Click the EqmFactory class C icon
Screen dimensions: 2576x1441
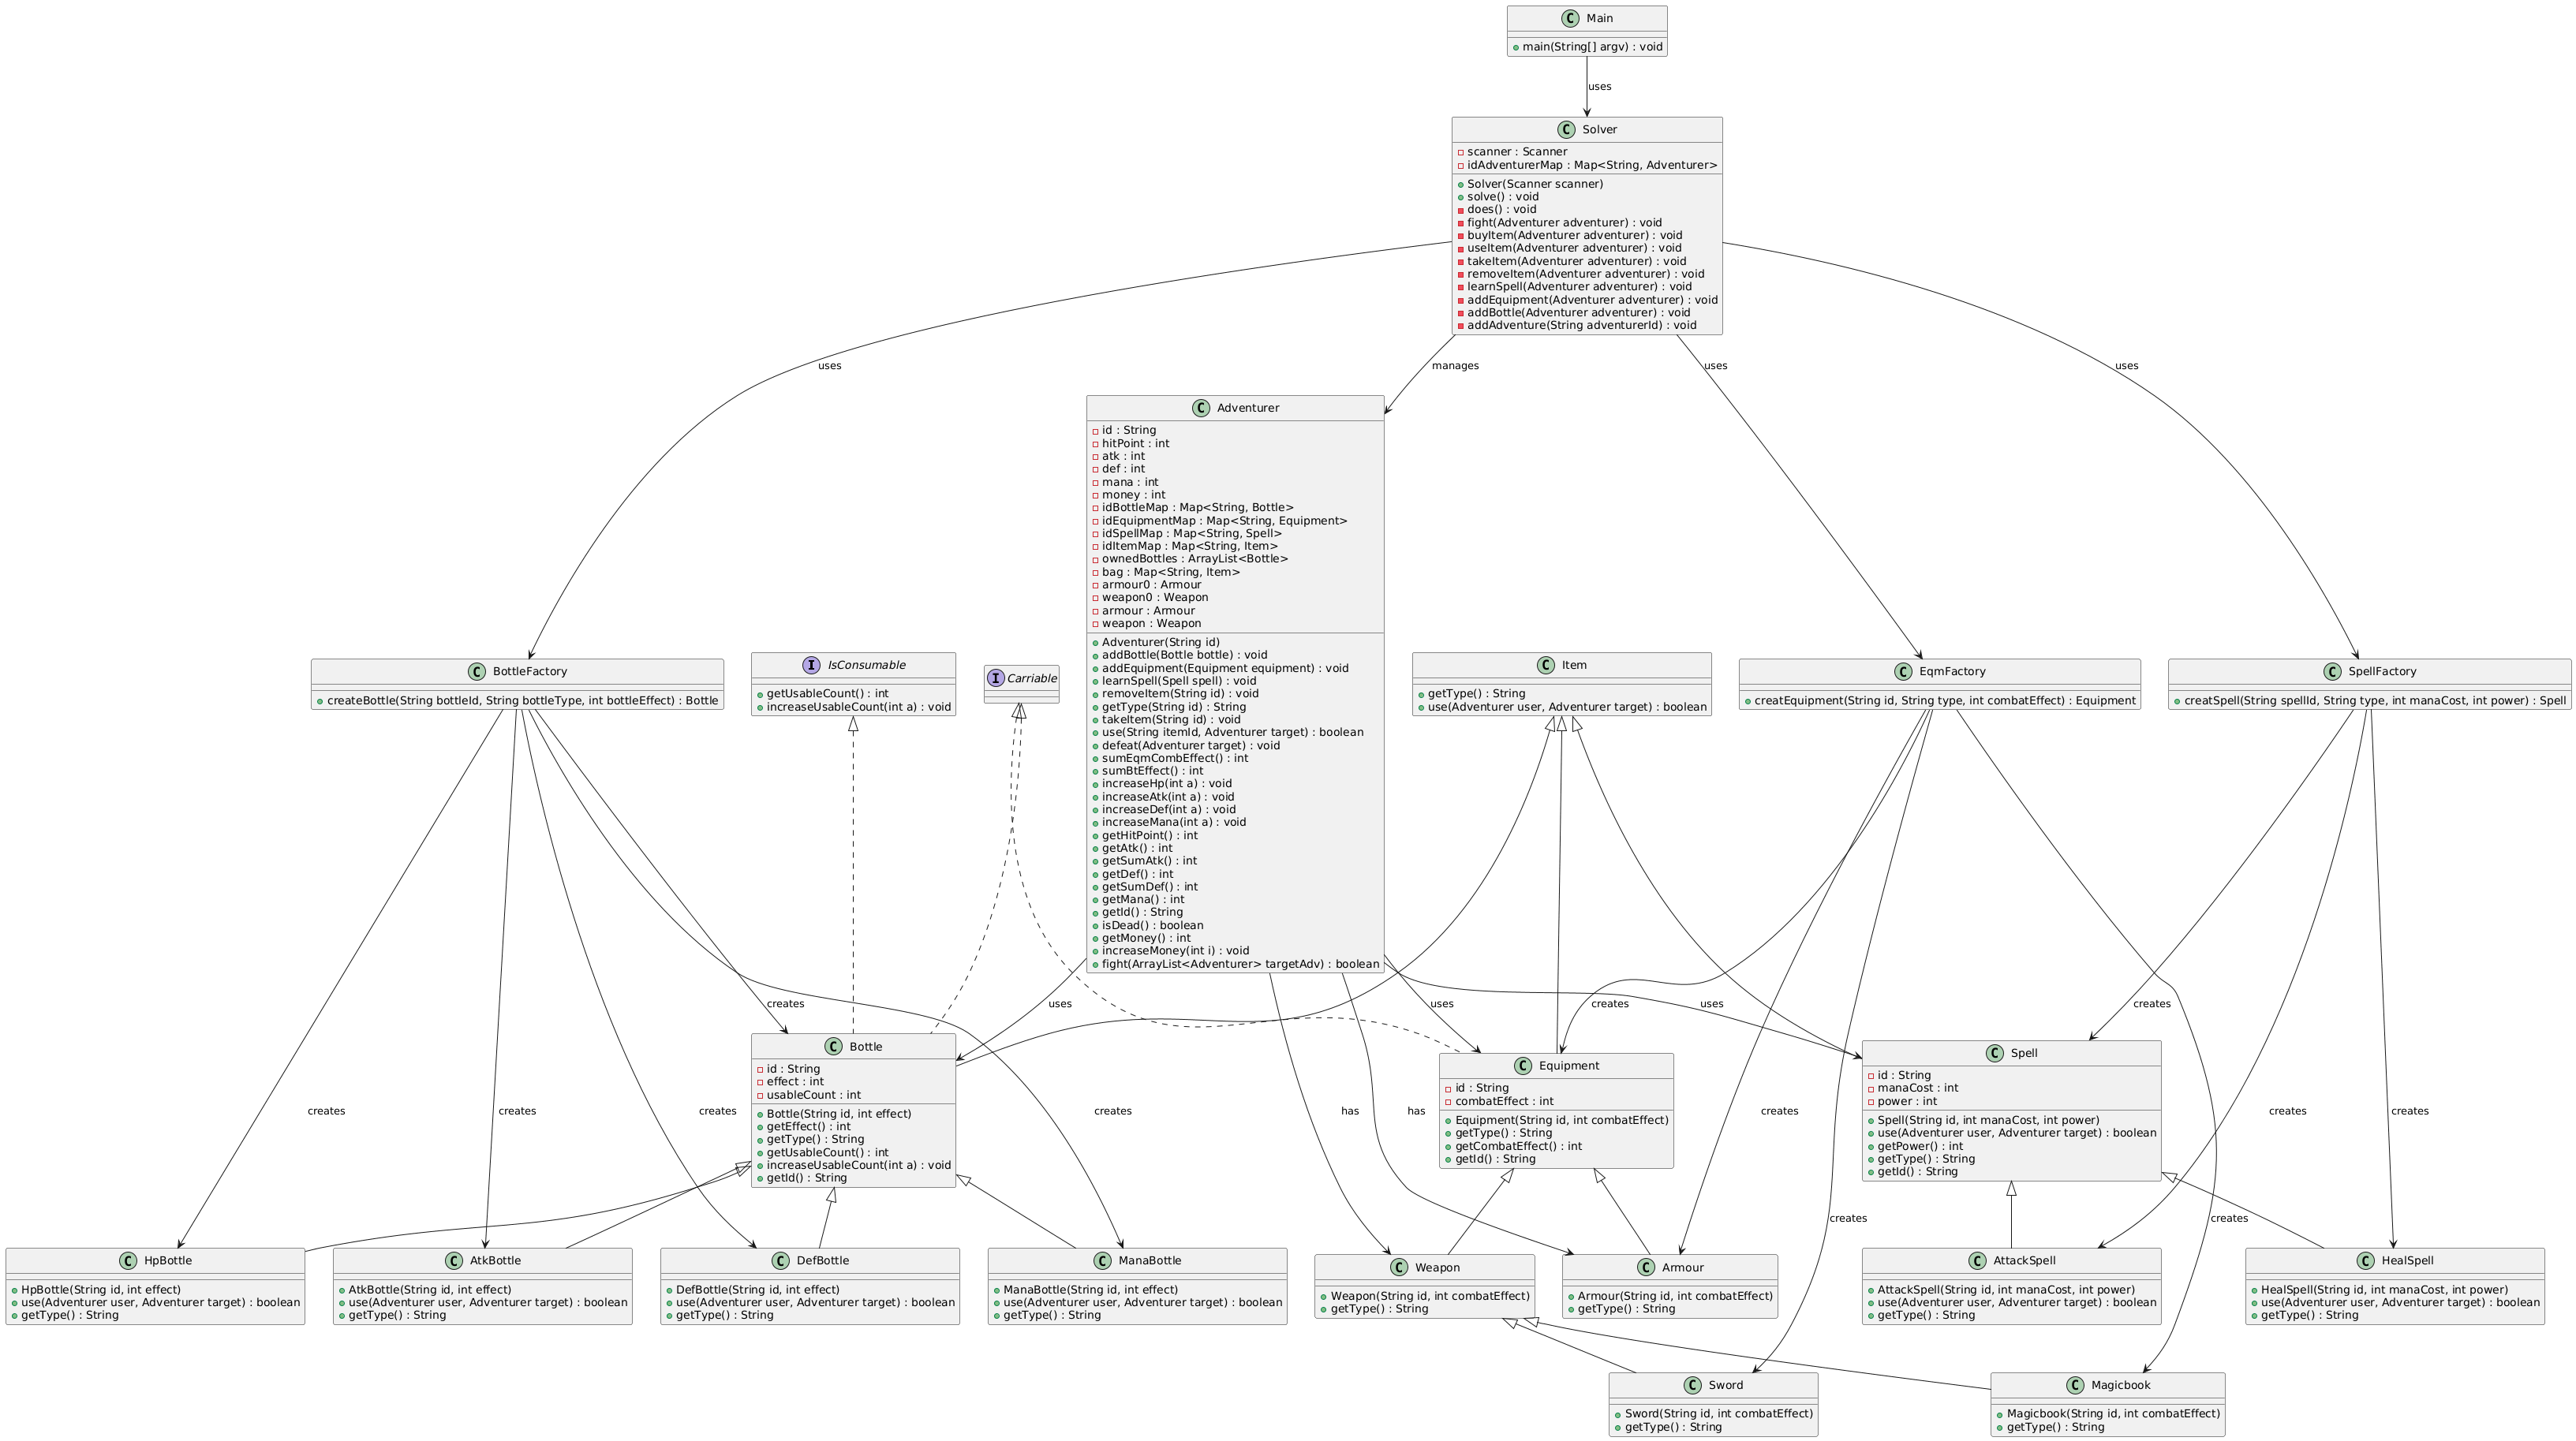(x=1902, y=672)
